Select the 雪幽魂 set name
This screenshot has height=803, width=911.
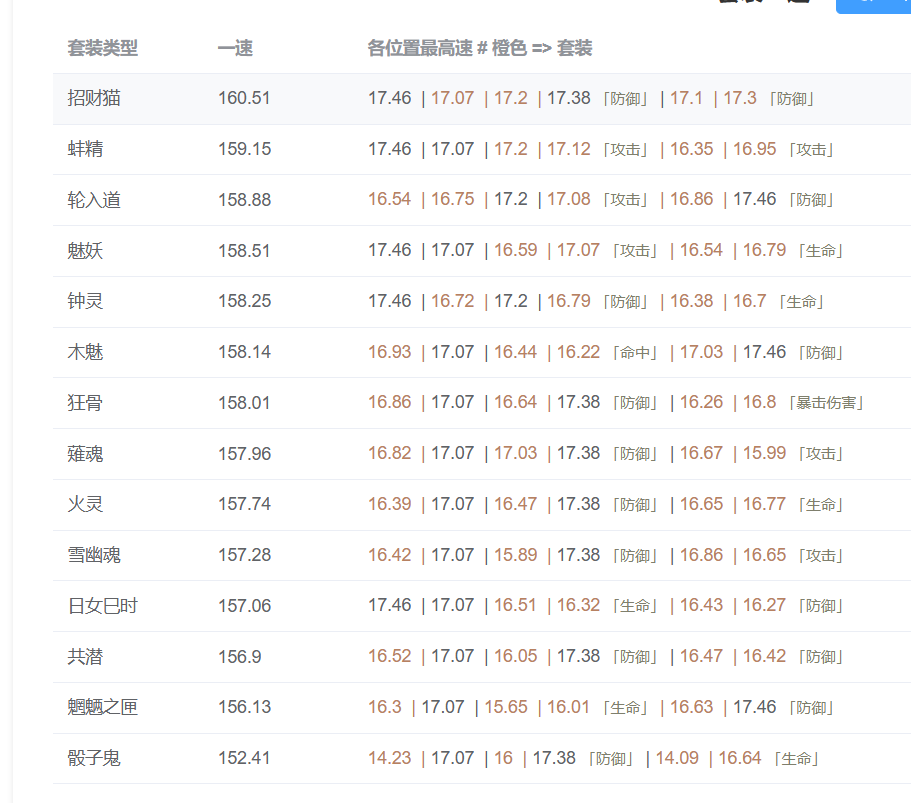coord(94,555)
